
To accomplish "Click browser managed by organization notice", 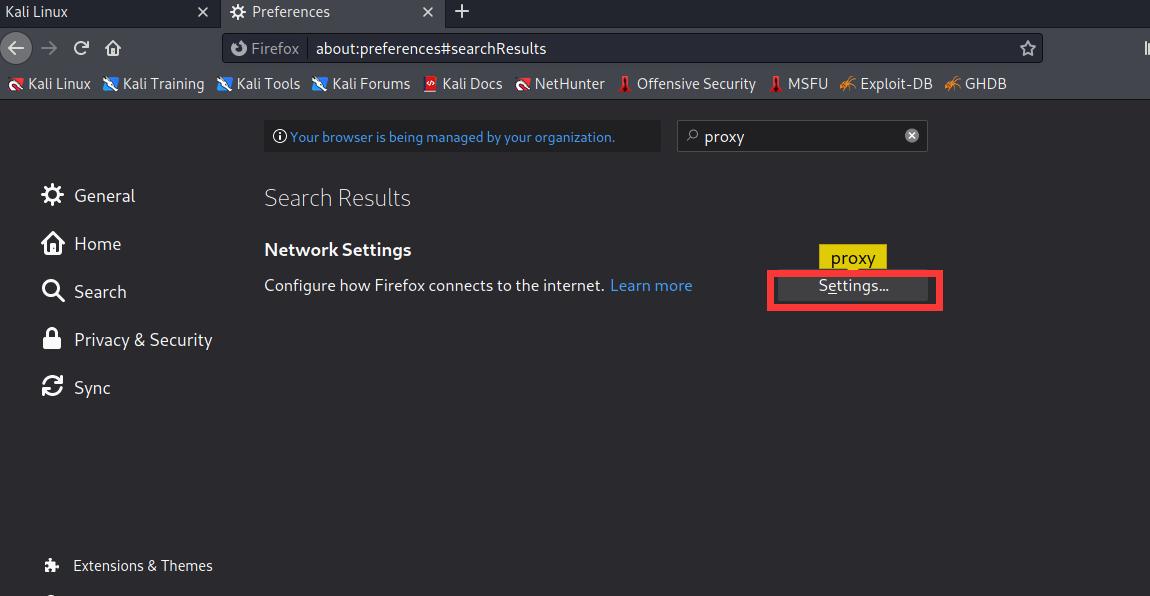I will pos(452,137).
